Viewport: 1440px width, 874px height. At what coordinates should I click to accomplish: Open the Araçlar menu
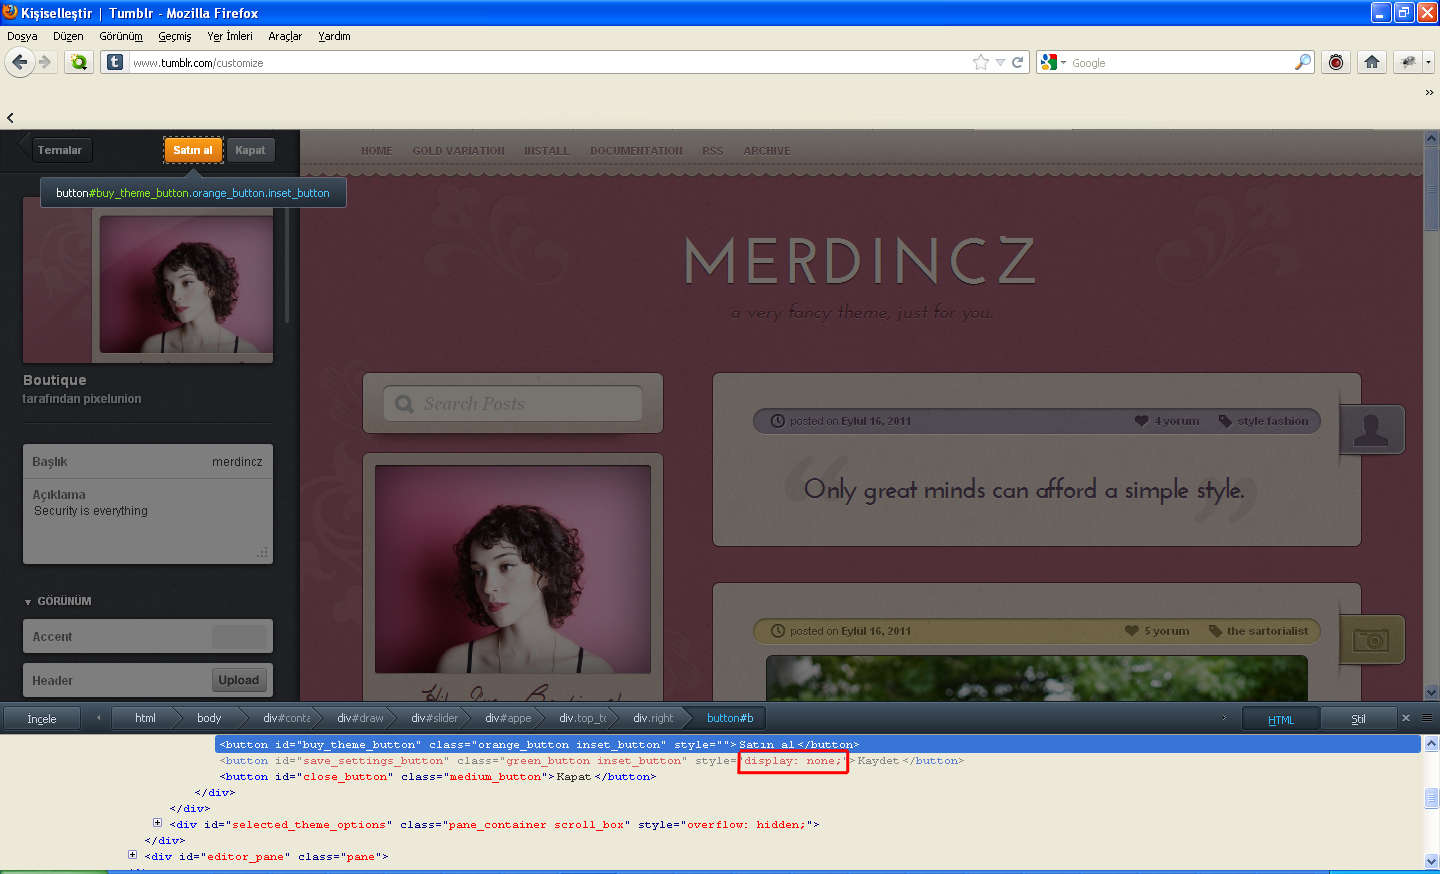pyautogui.click(x=284, y=36)
